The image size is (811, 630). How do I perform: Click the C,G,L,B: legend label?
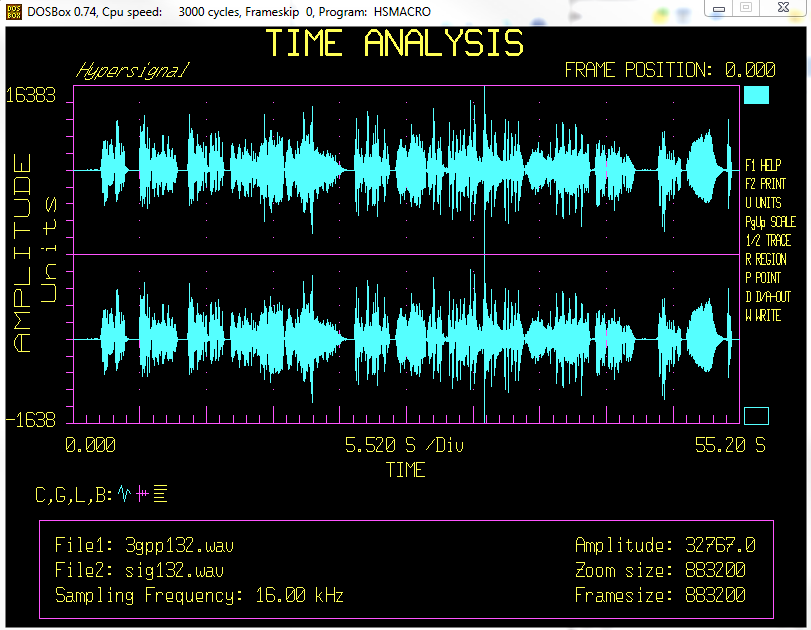click(x=74, y=495)
